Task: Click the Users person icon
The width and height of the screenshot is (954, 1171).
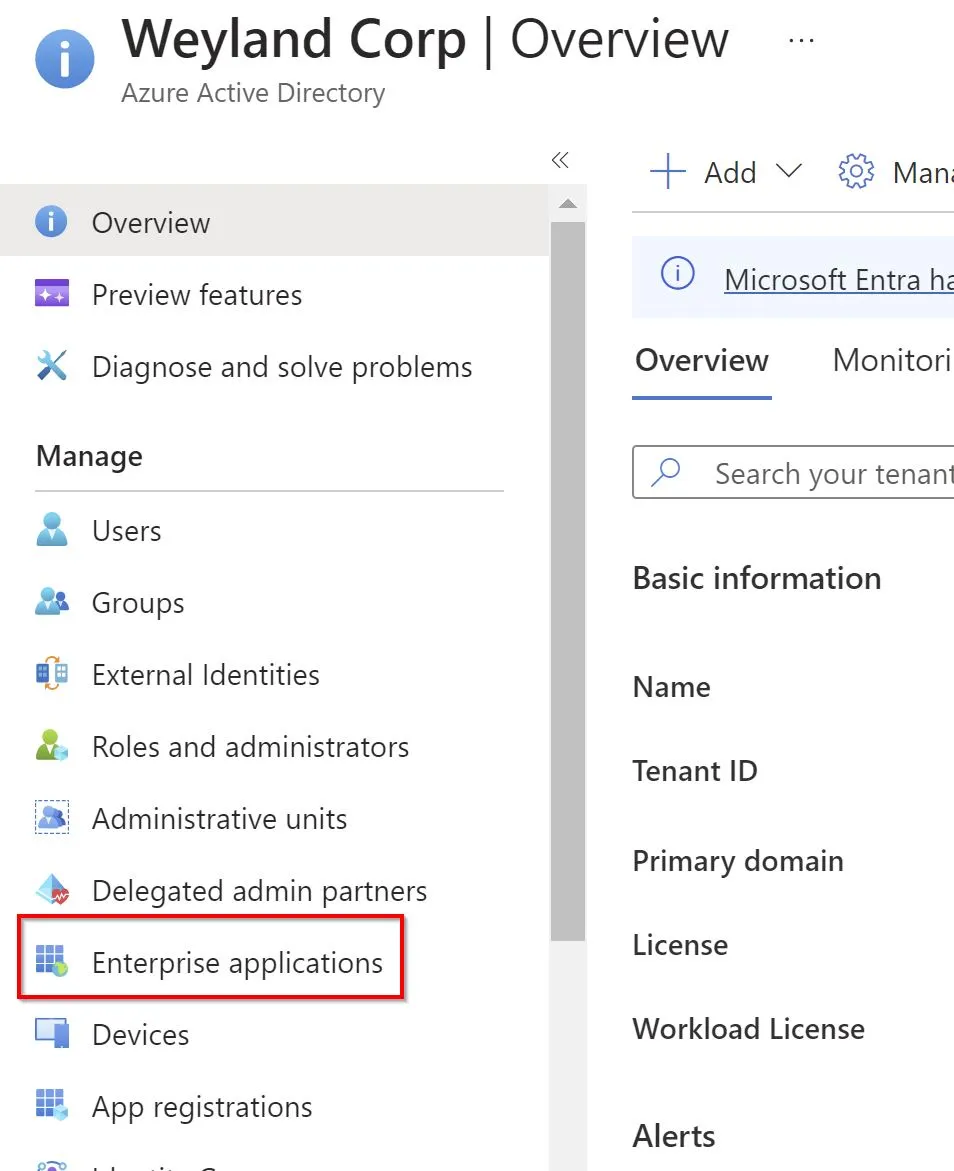Action: pos(52,529)
